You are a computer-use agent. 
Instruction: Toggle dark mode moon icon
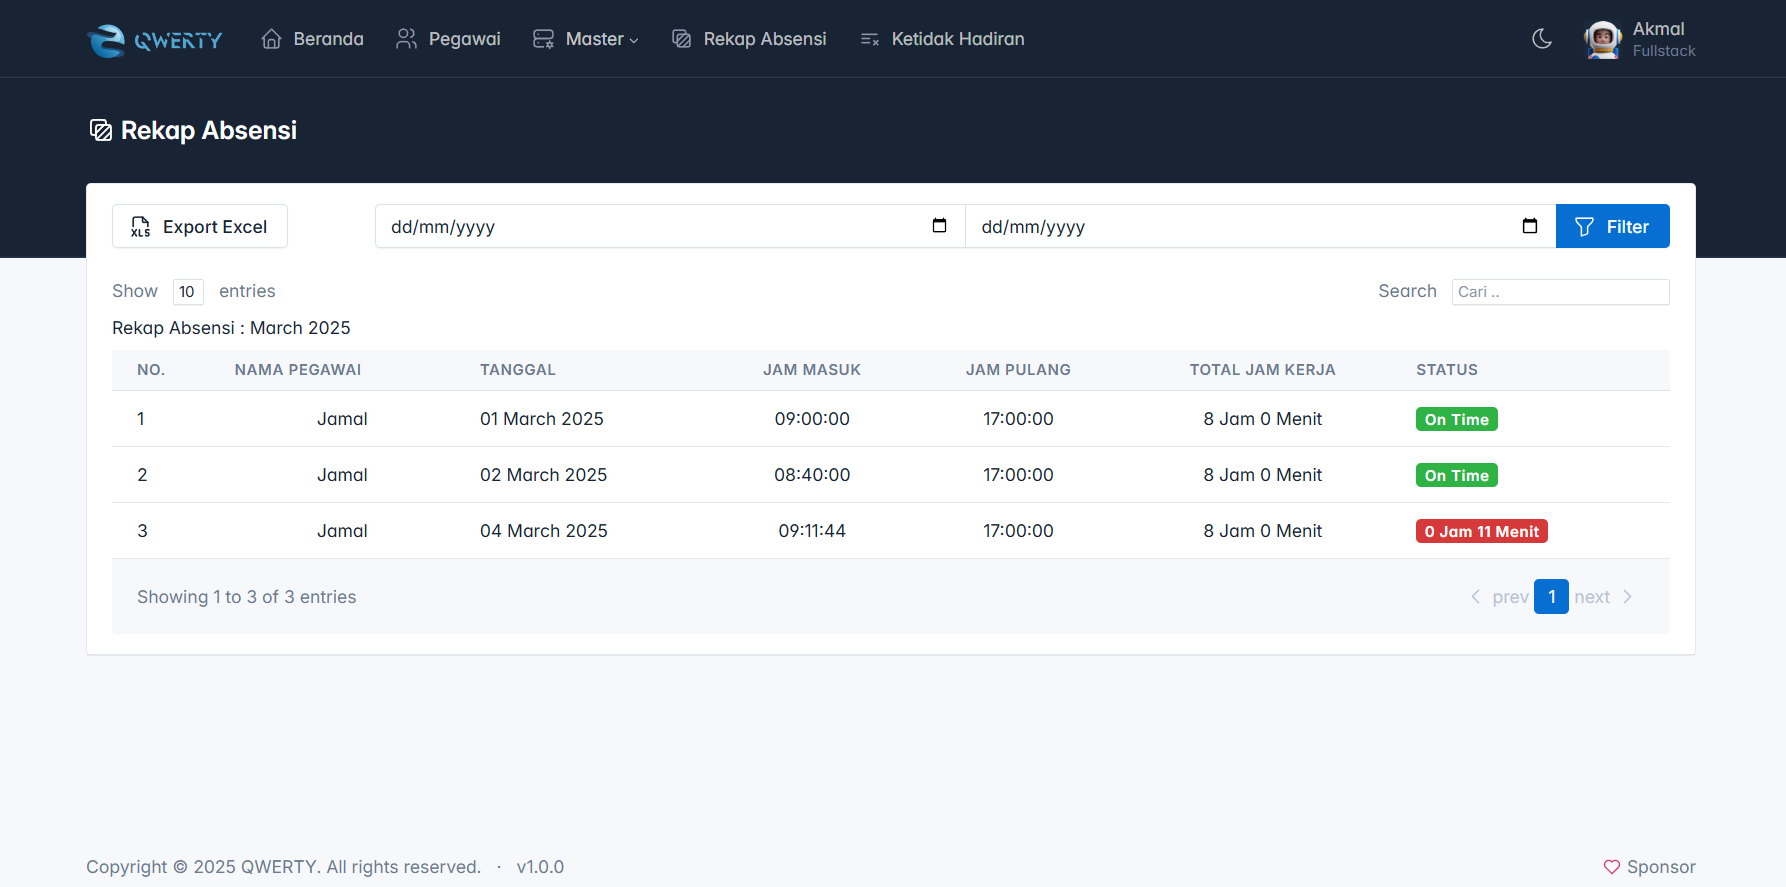point(1542,39)
